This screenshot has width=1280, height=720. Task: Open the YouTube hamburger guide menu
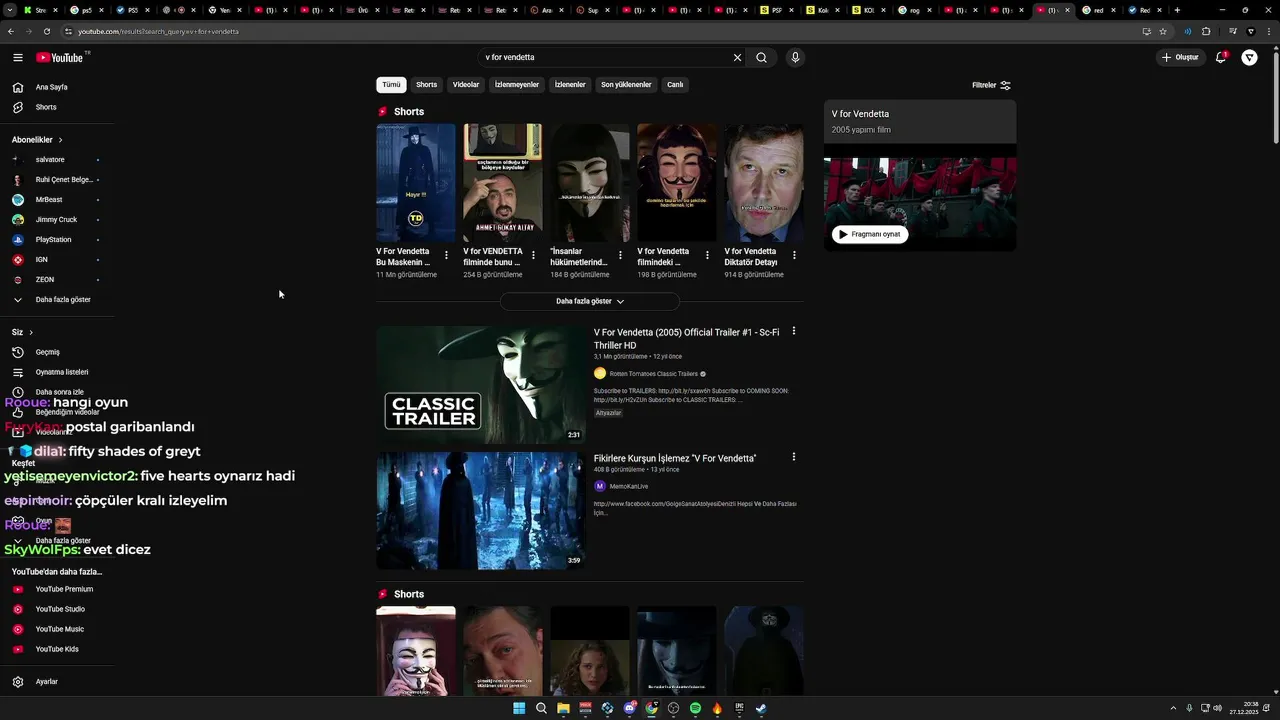coord(18,57)
